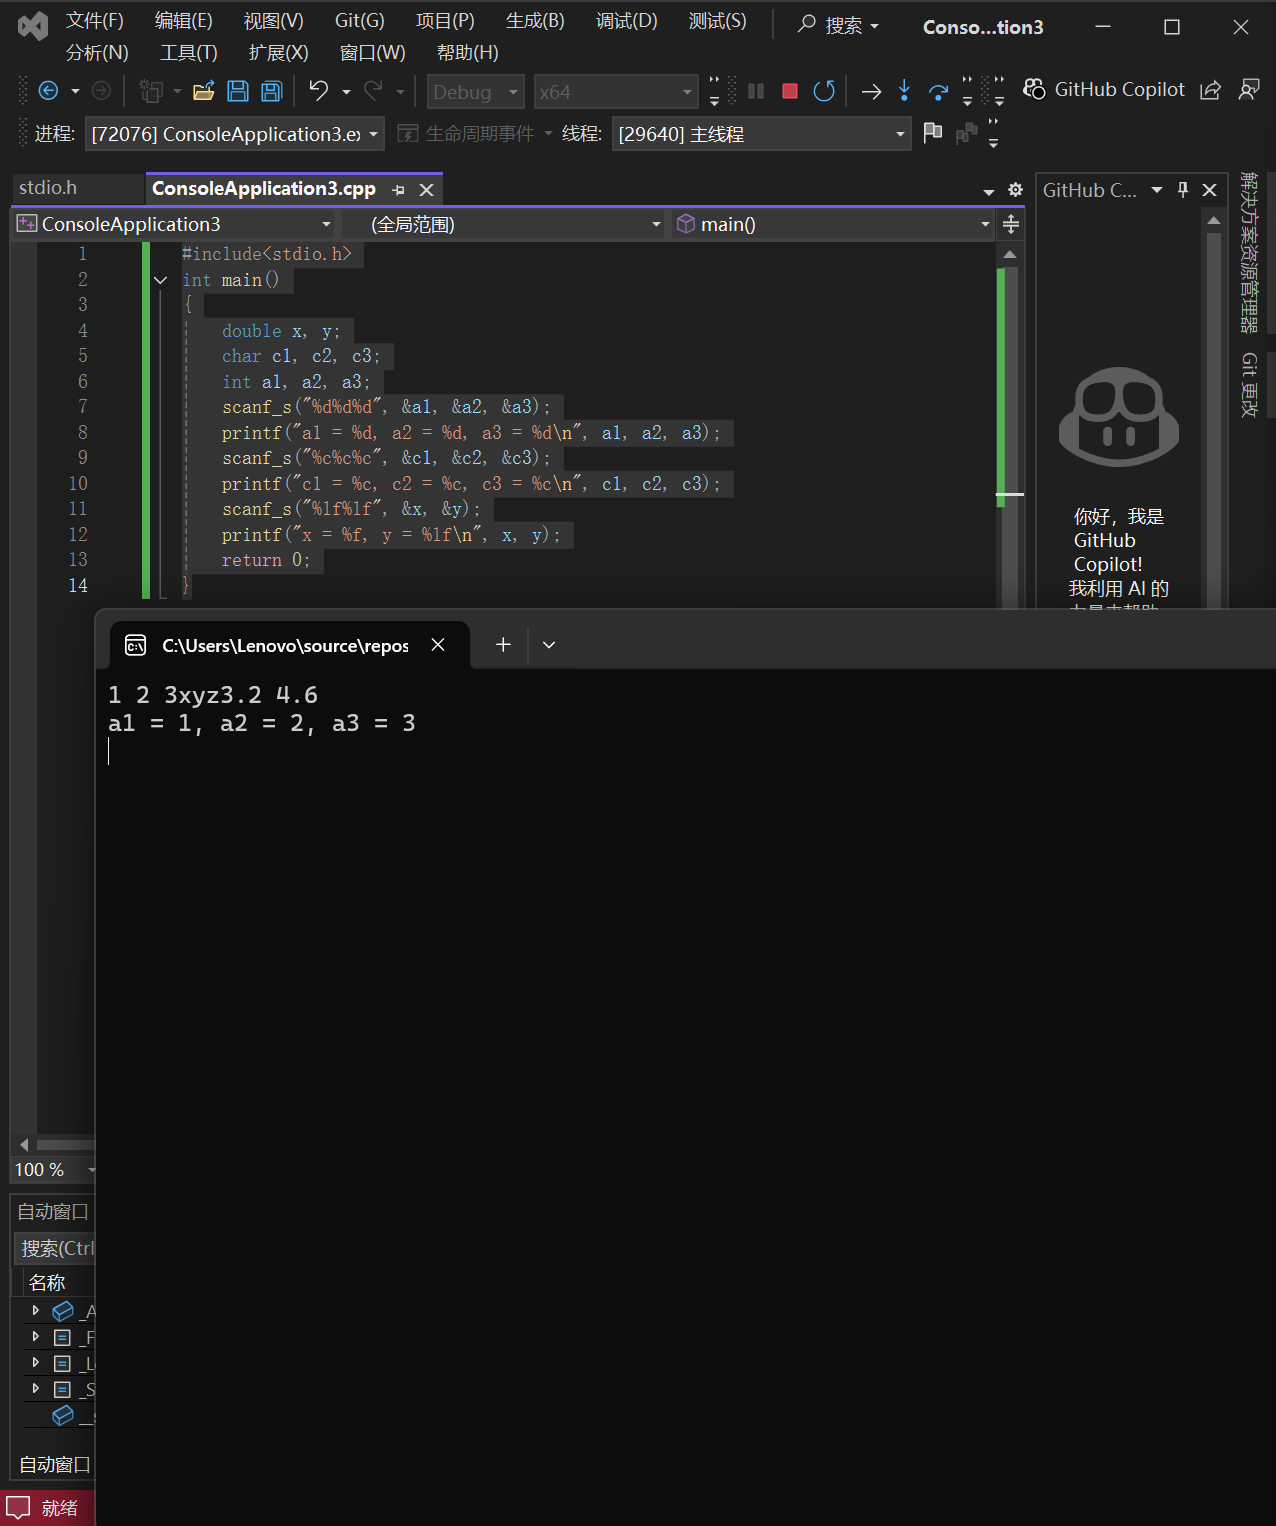Open the tab list dropdown arrow by the gear
Viewport: 1276px width, 1526px height.
click(989, 191)
